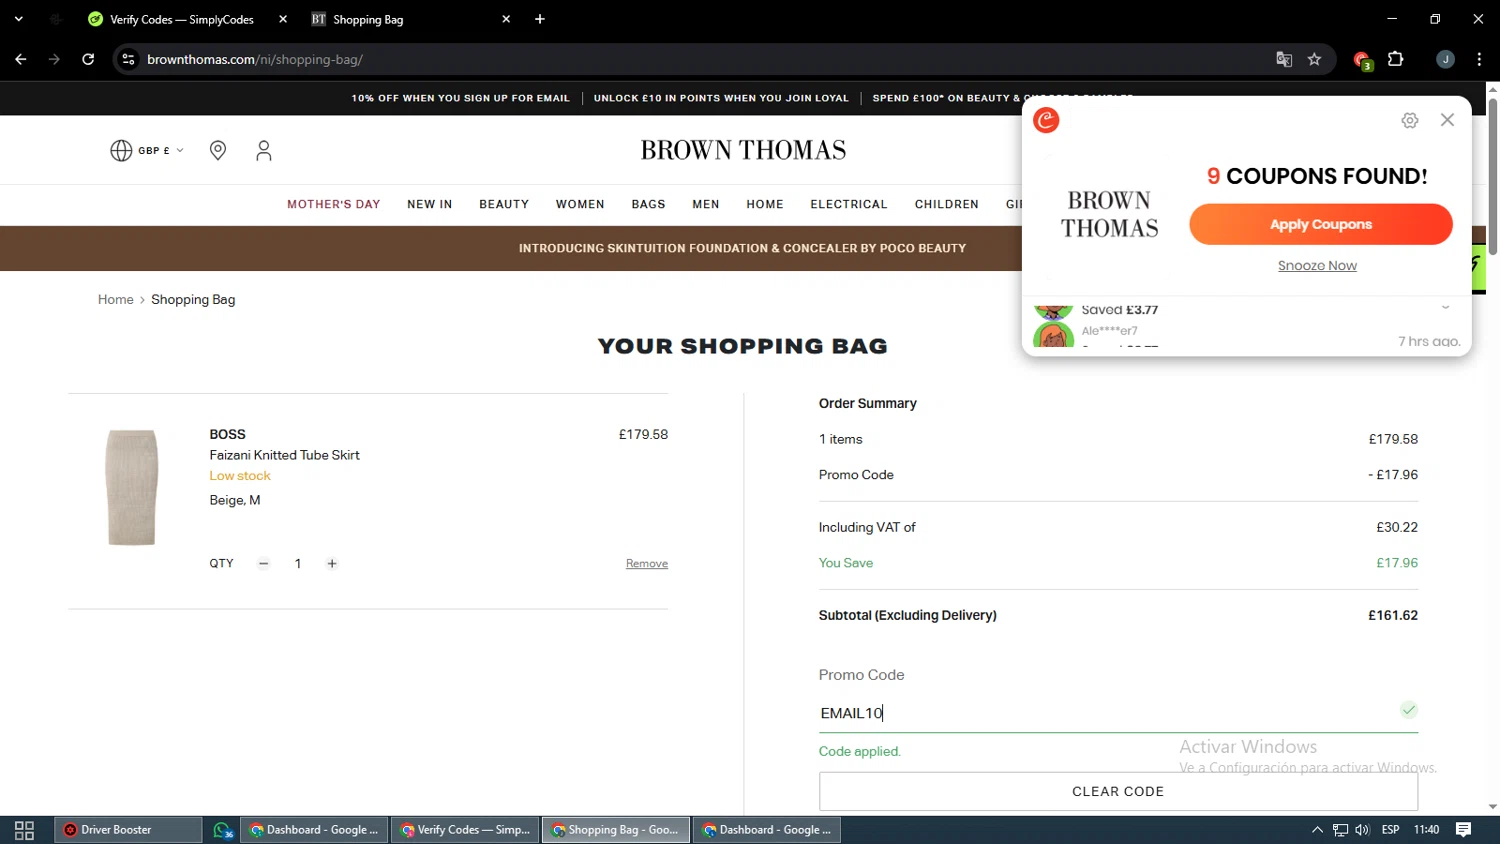
Task: Bookmark this page with the star icon
Action: pyautogui.click(x=1314, y=59)
